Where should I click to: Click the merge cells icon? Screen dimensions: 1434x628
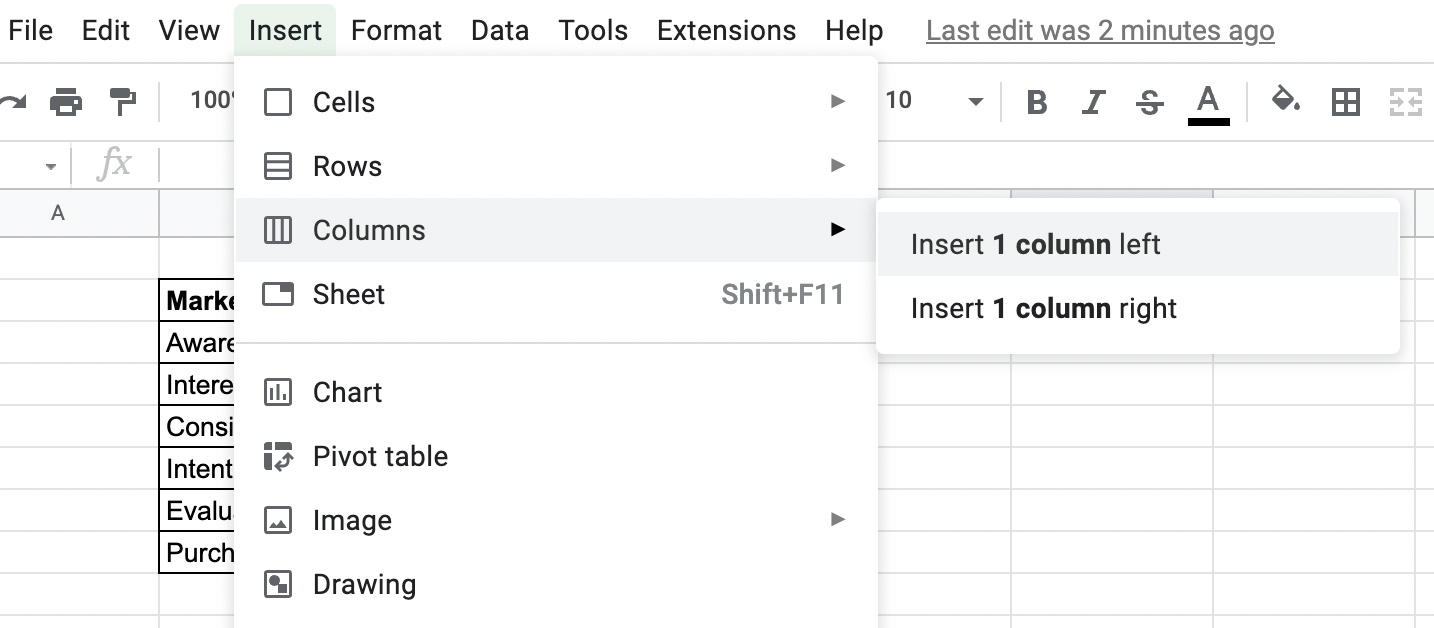1405,102
